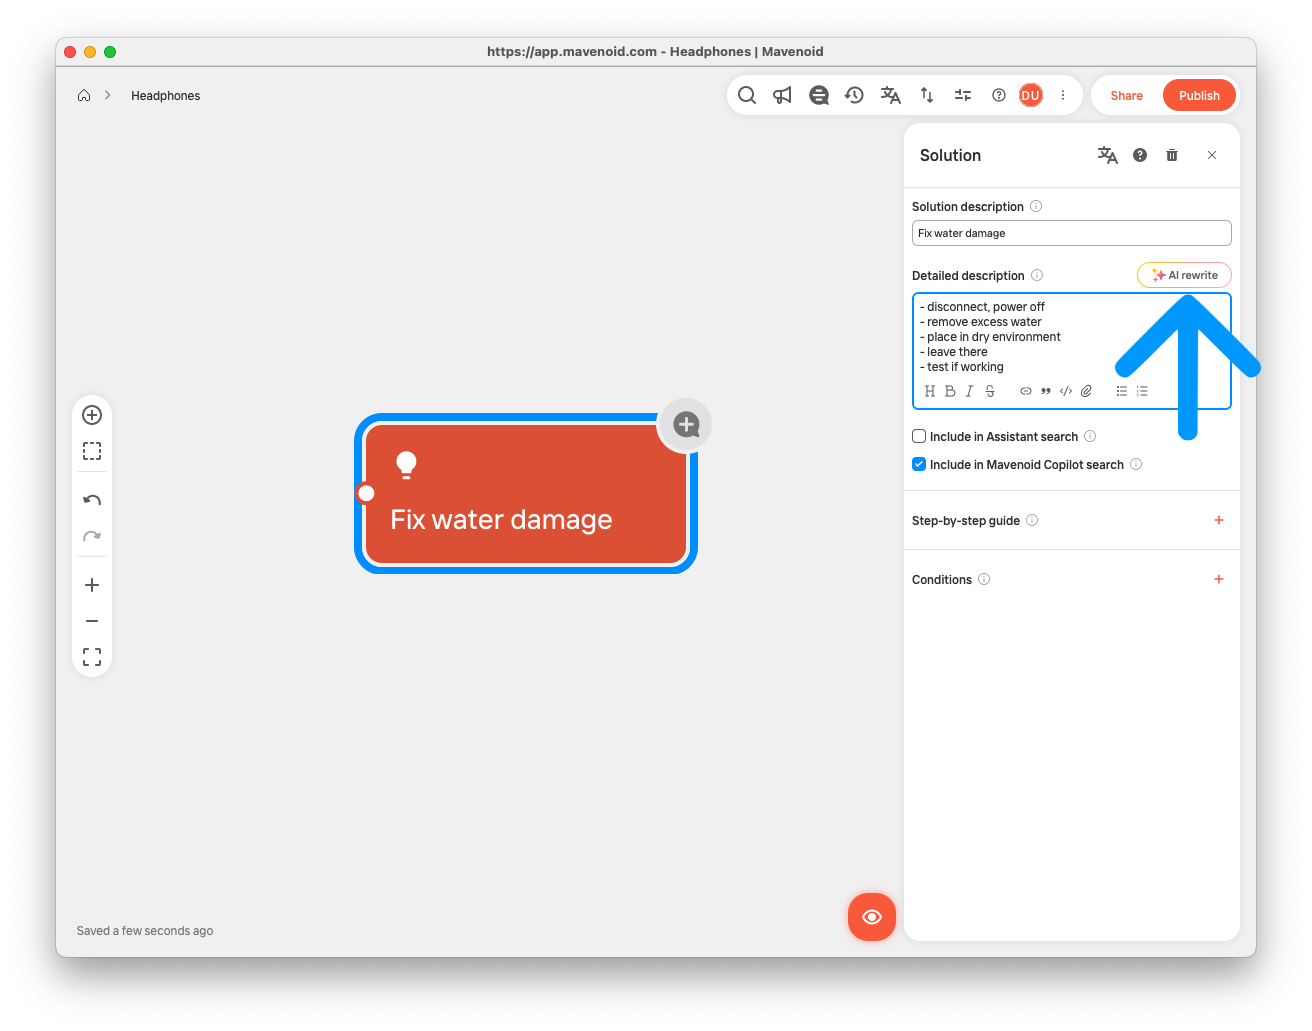The image size is (1312, 1031).
Task: Open the three-dot more options menu
Action: pos(1063,95)
